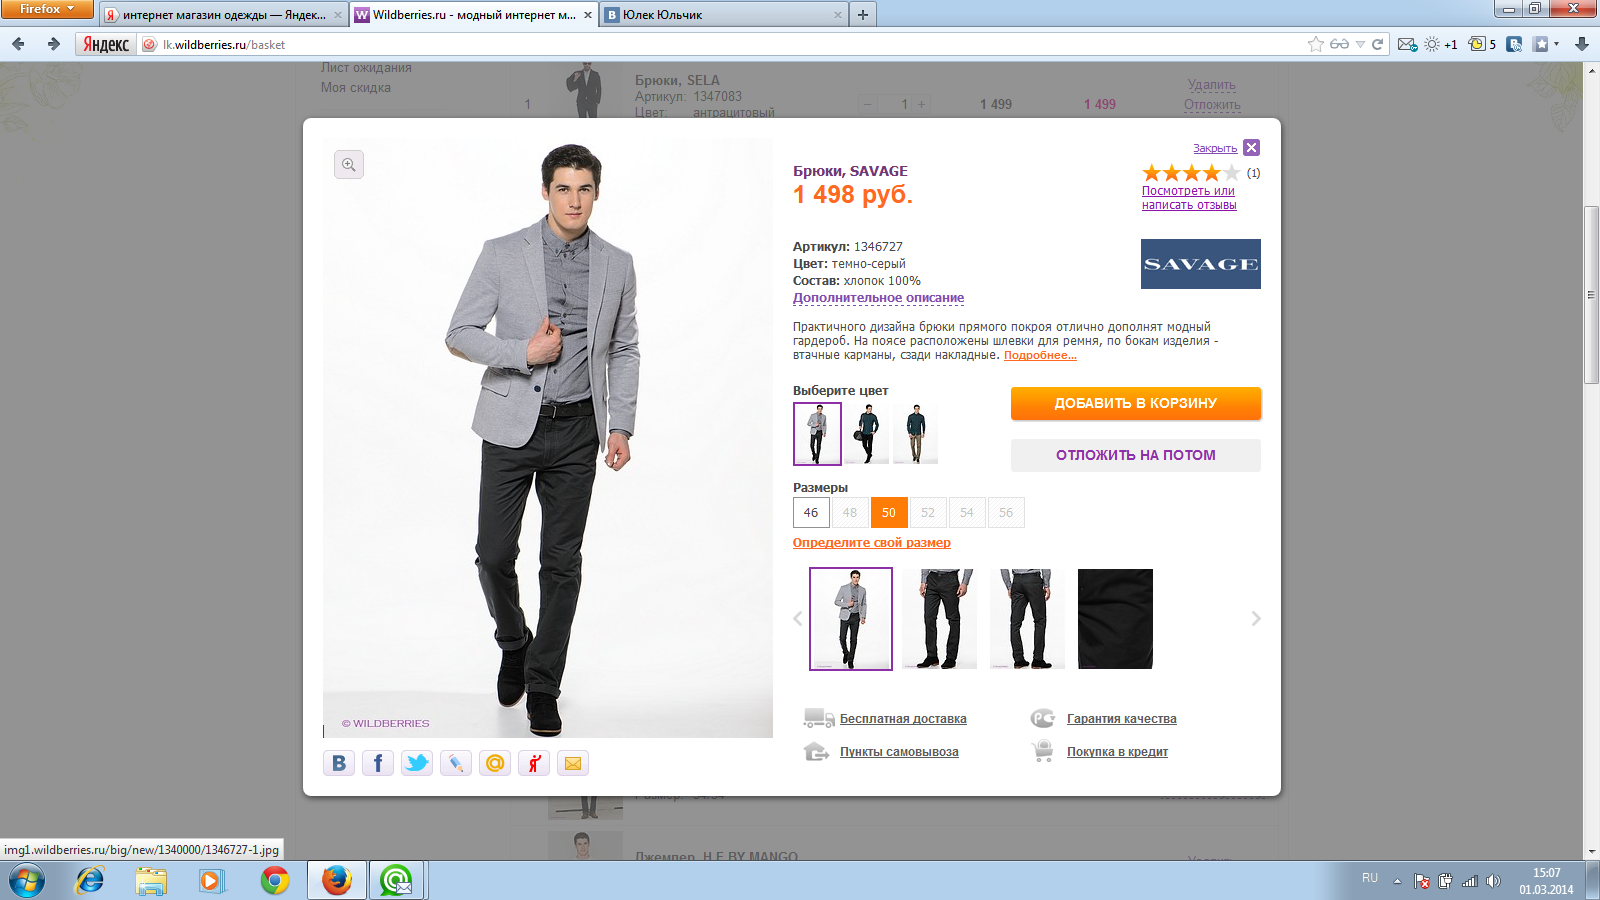This screenshot has width=1600, height=900.
Task: Open Windows Explorer from taskbar
Action: coord(152,881)
